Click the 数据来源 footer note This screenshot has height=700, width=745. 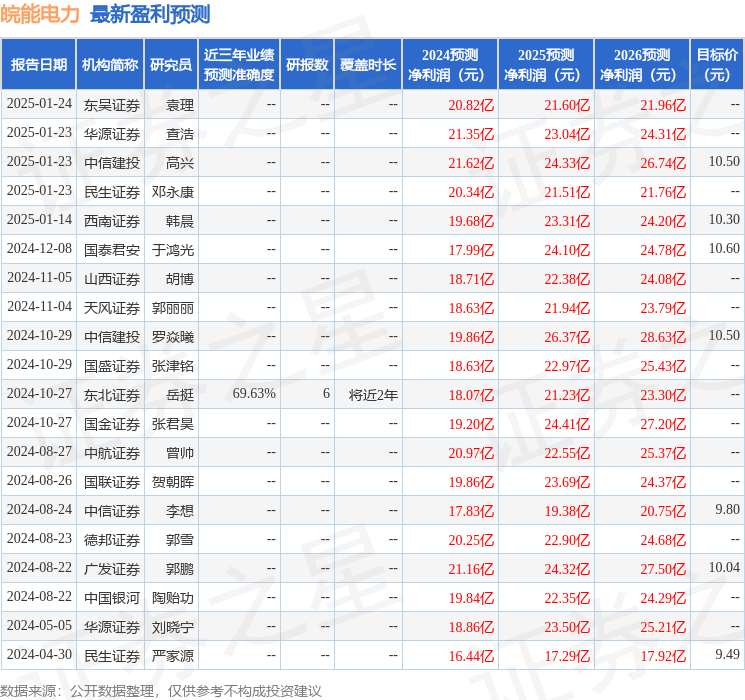161,691
